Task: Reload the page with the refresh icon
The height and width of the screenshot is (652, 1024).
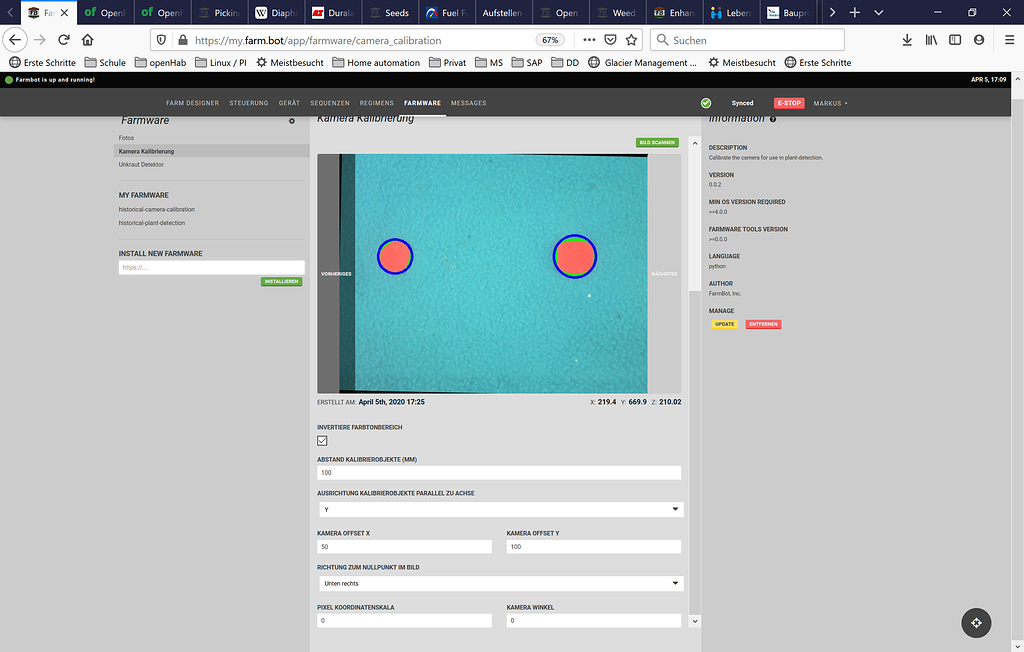Action: [63, 41]
